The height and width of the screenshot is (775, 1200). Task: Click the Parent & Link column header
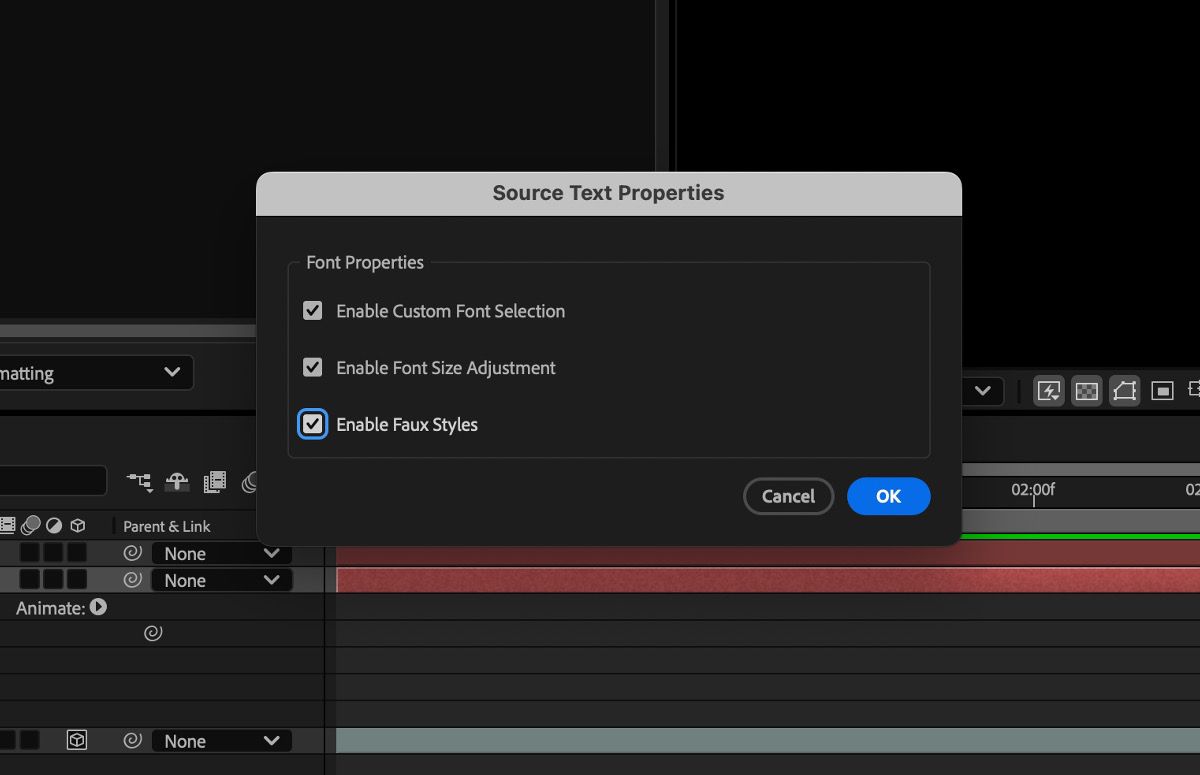pos(165,526)
